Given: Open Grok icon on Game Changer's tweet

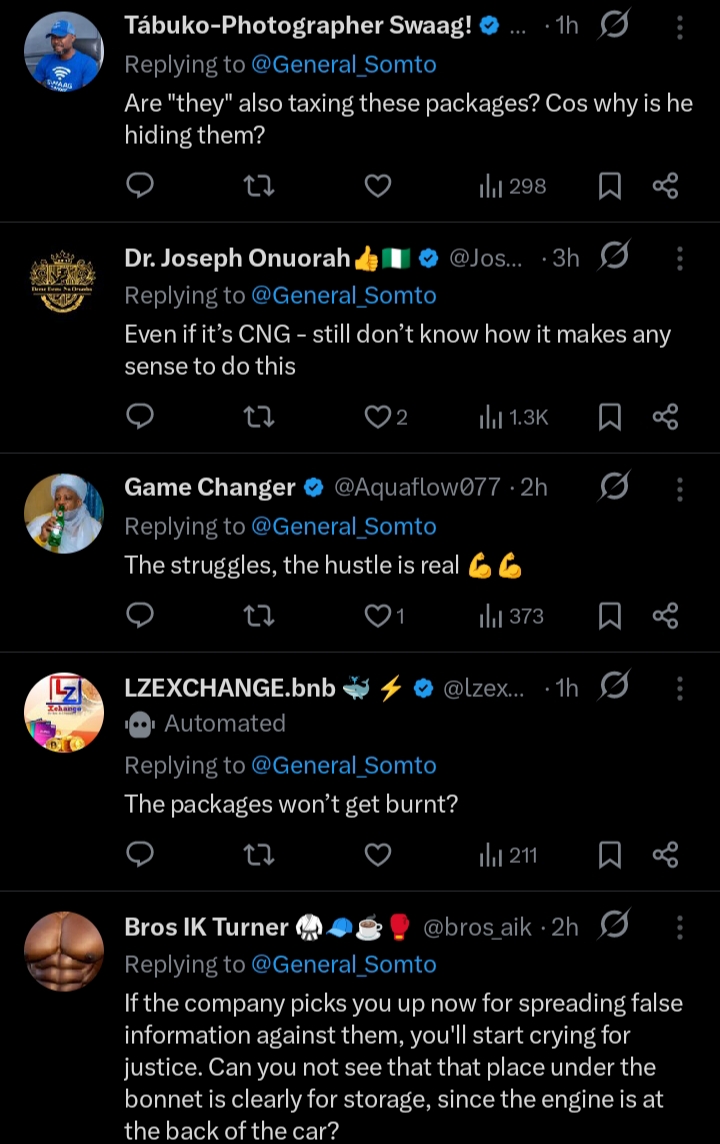Looking at the screenshot, I should click(x=613, y=487).
